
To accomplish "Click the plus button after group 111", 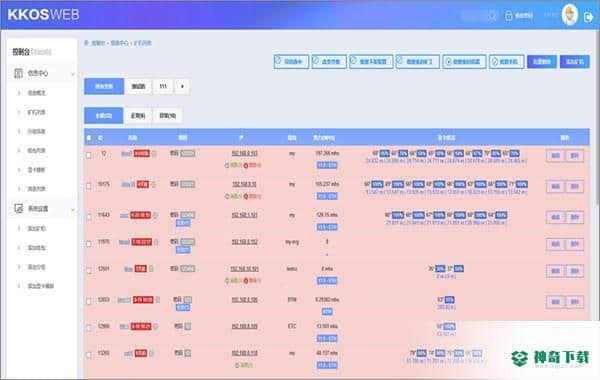I will click(x=182, y=86).
